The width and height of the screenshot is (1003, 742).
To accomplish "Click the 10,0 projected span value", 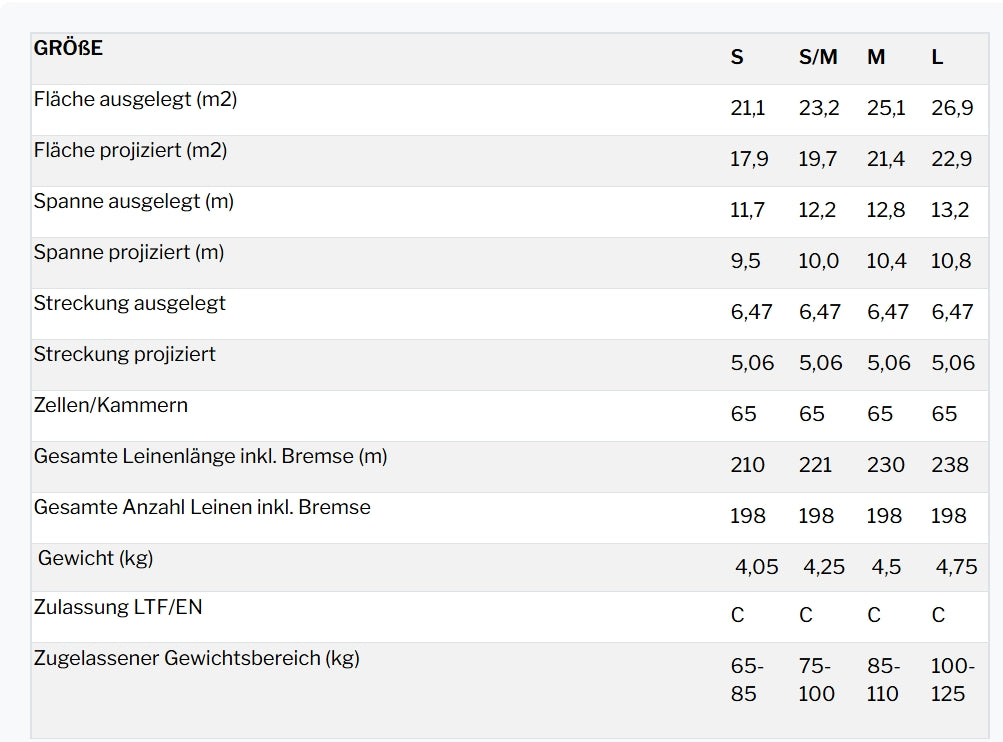I will (819, 262).
